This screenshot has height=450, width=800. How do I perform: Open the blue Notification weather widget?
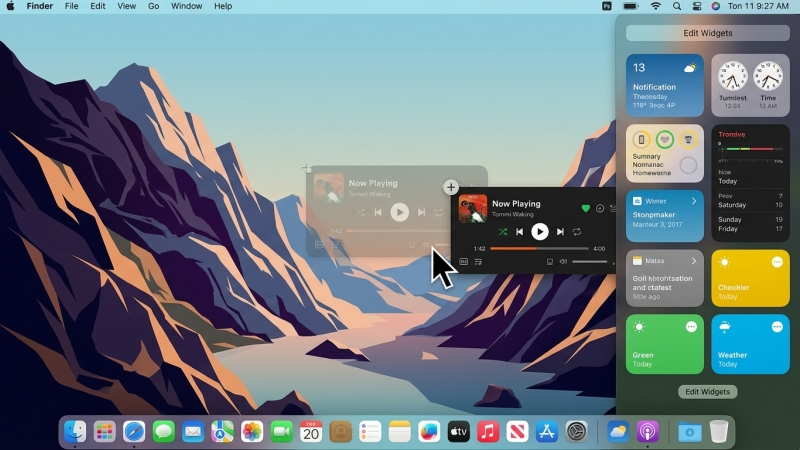tap(665, 85)
